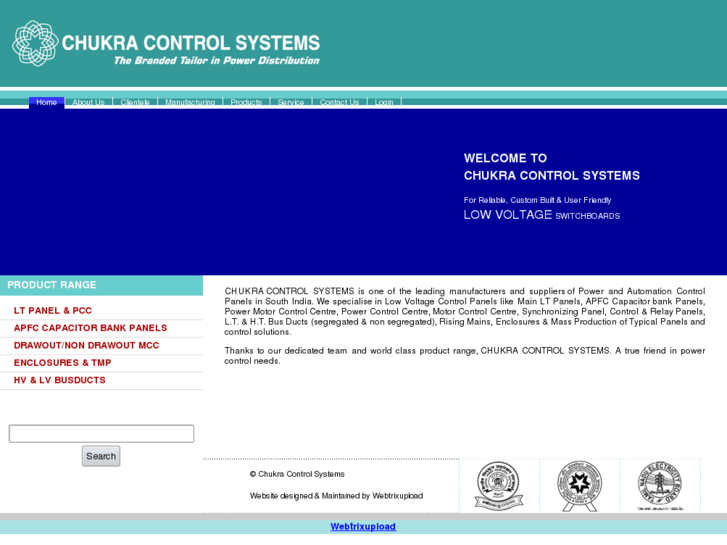Viewport: 727px width, 545px height.
Task: Open the Home tab
Action: point(46,102)
